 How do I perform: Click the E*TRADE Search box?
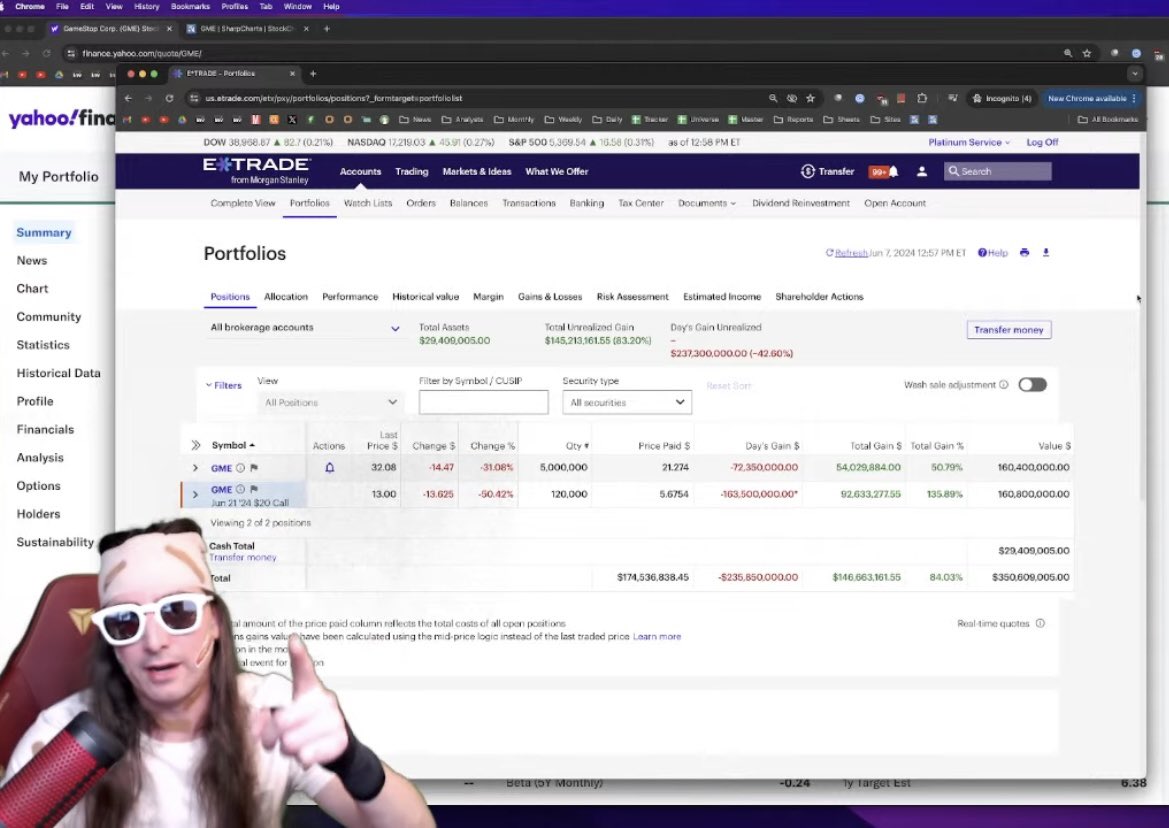point(998,171)
